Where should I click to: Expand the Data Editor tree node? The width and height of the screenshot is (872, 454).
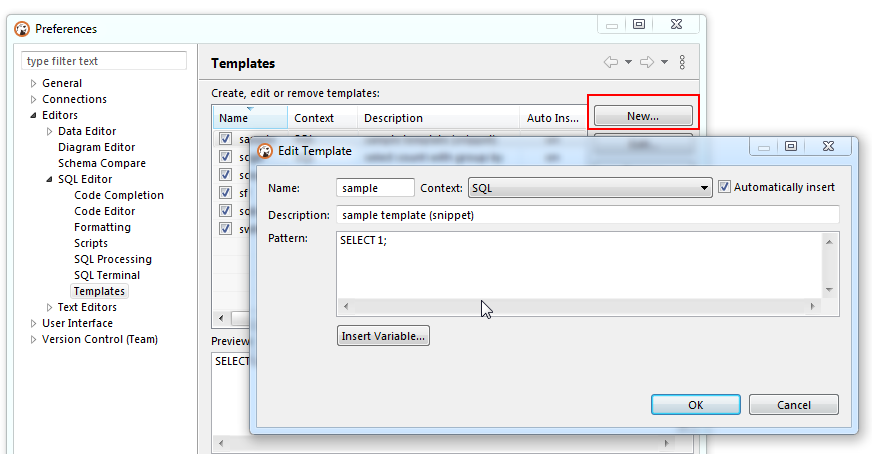pyautogui.click(x=49, y=131)
